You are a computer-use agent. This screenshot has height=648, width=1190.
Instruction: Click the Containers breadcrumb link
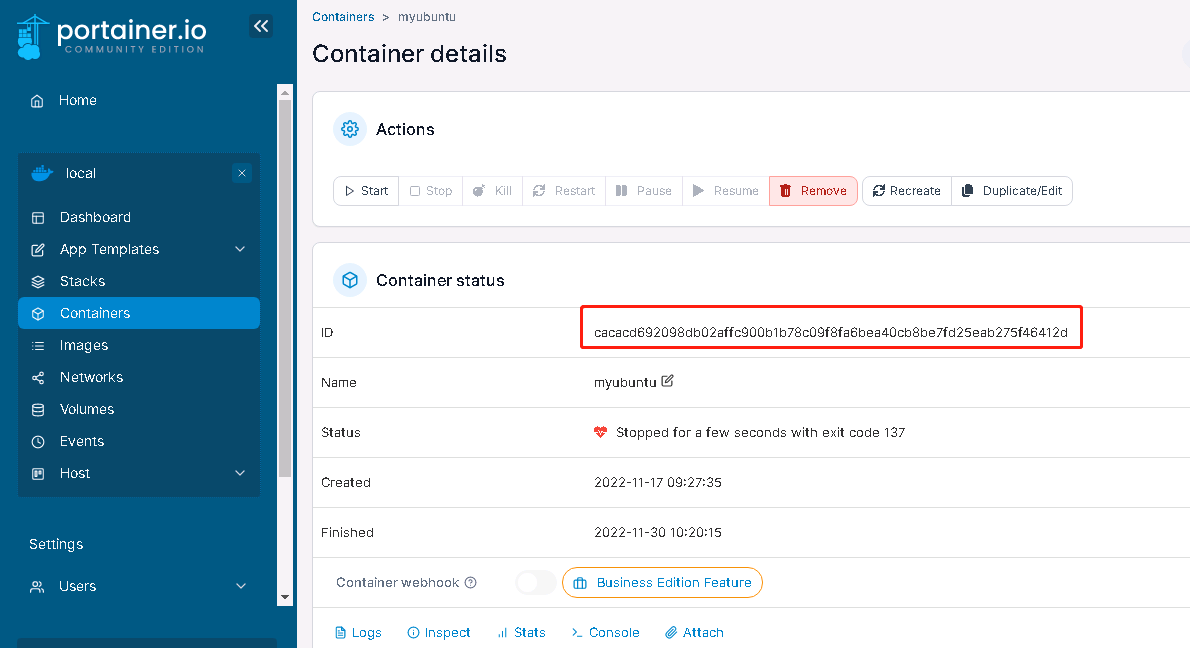click(343, 17)
